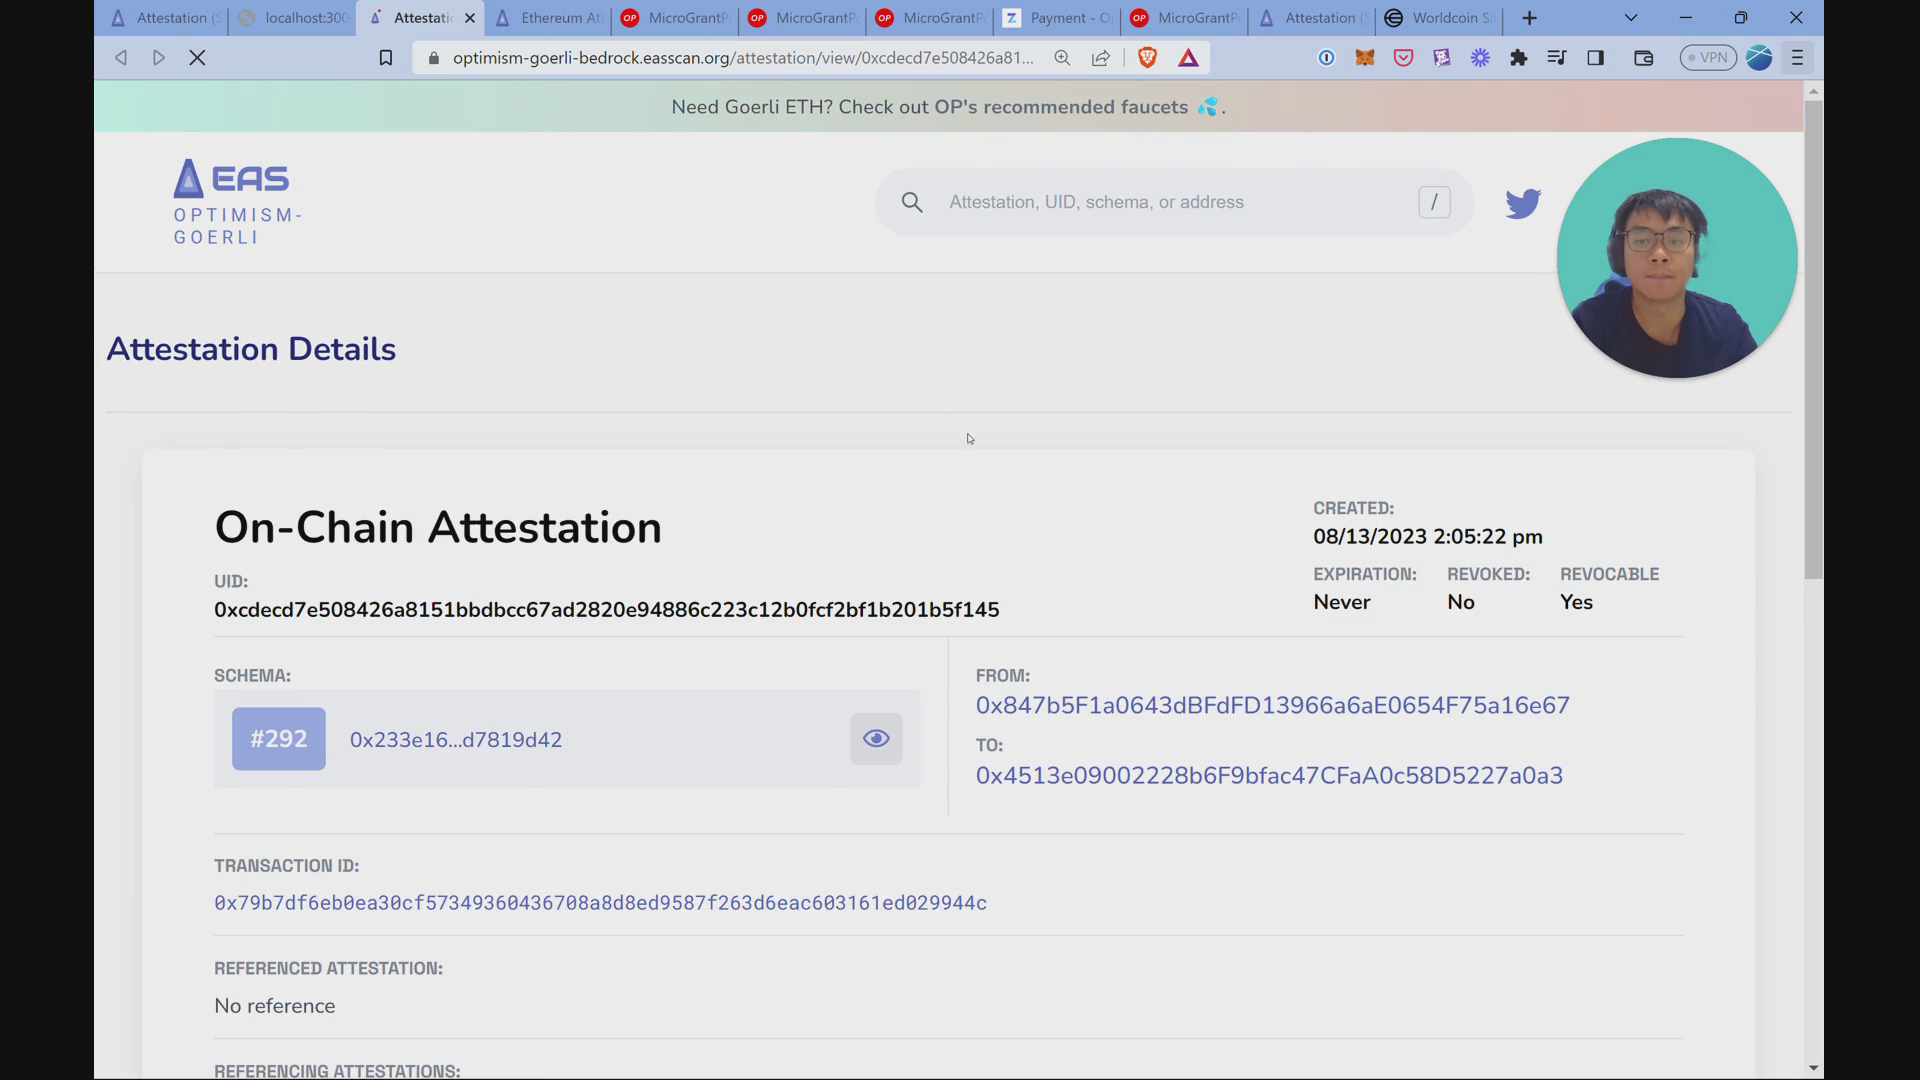Click the address bar URL
This screenshot has width=1920, height=1080.
pos(743,58)
